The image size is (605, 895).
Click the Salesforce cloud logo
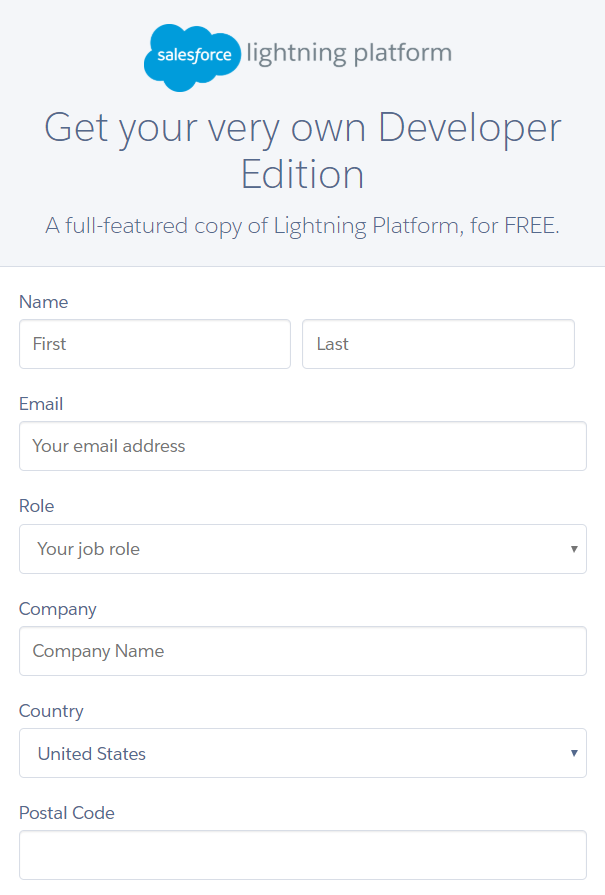pos(192,56)
